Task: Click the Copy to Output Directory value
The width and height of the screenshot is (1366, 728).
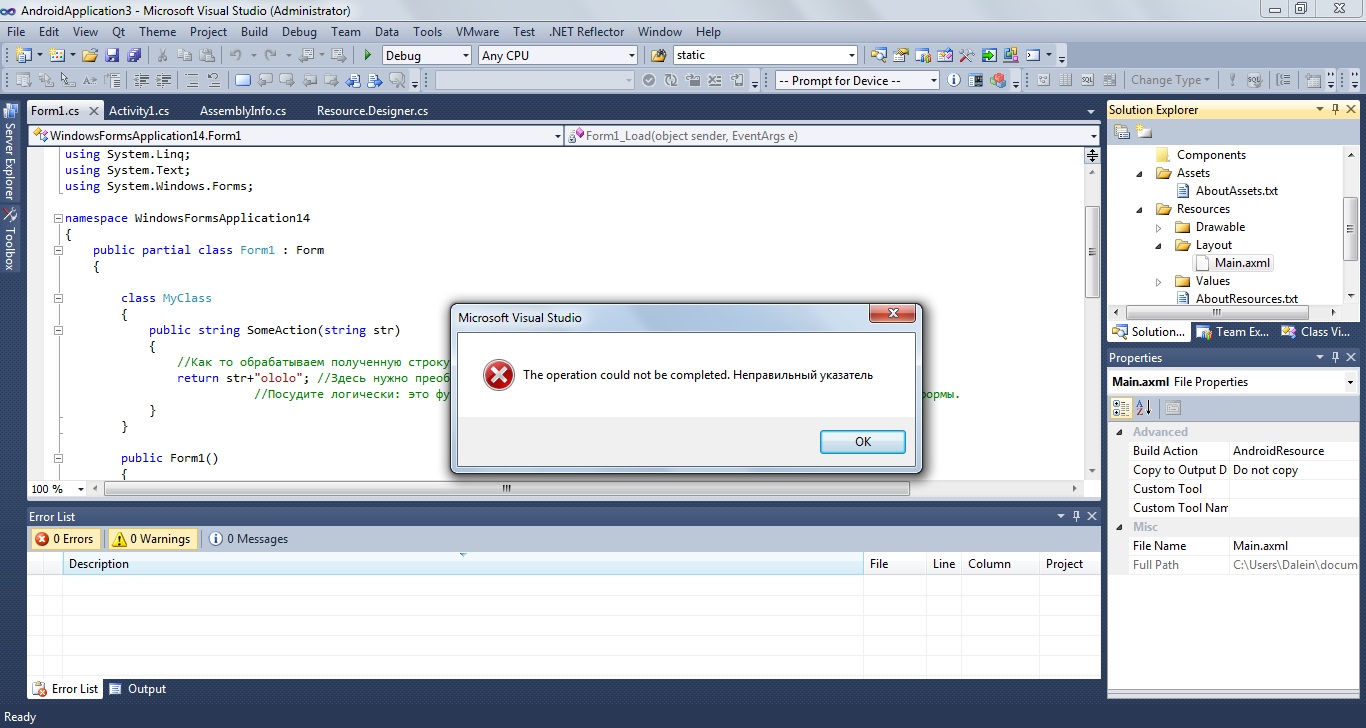Action: tap(1294, 470)
